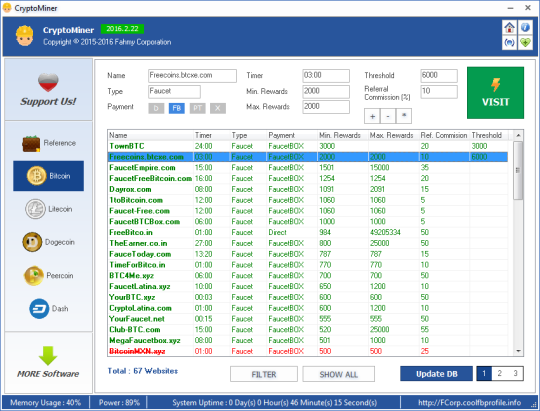Open the FCorp.coolfbprofile.info link
Screen dimensions: 540x411
(469, 402)
